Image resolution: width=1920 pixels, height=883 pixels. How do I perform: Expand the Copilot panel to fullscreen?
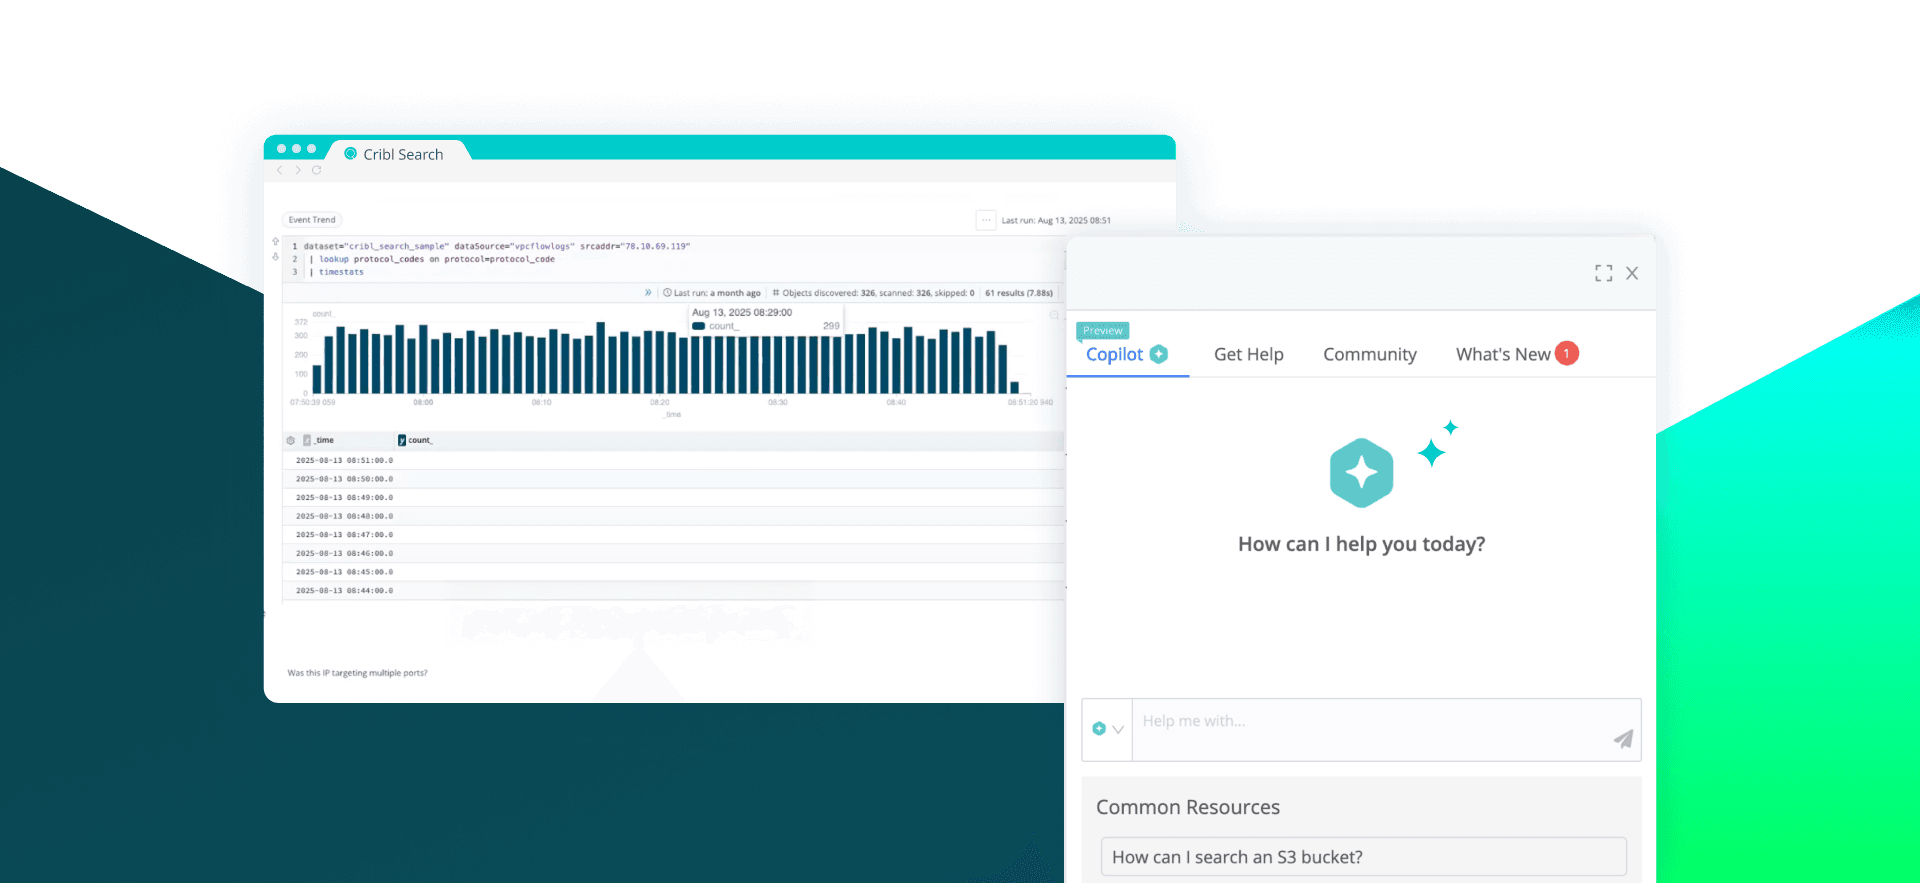pos(1604,273)
